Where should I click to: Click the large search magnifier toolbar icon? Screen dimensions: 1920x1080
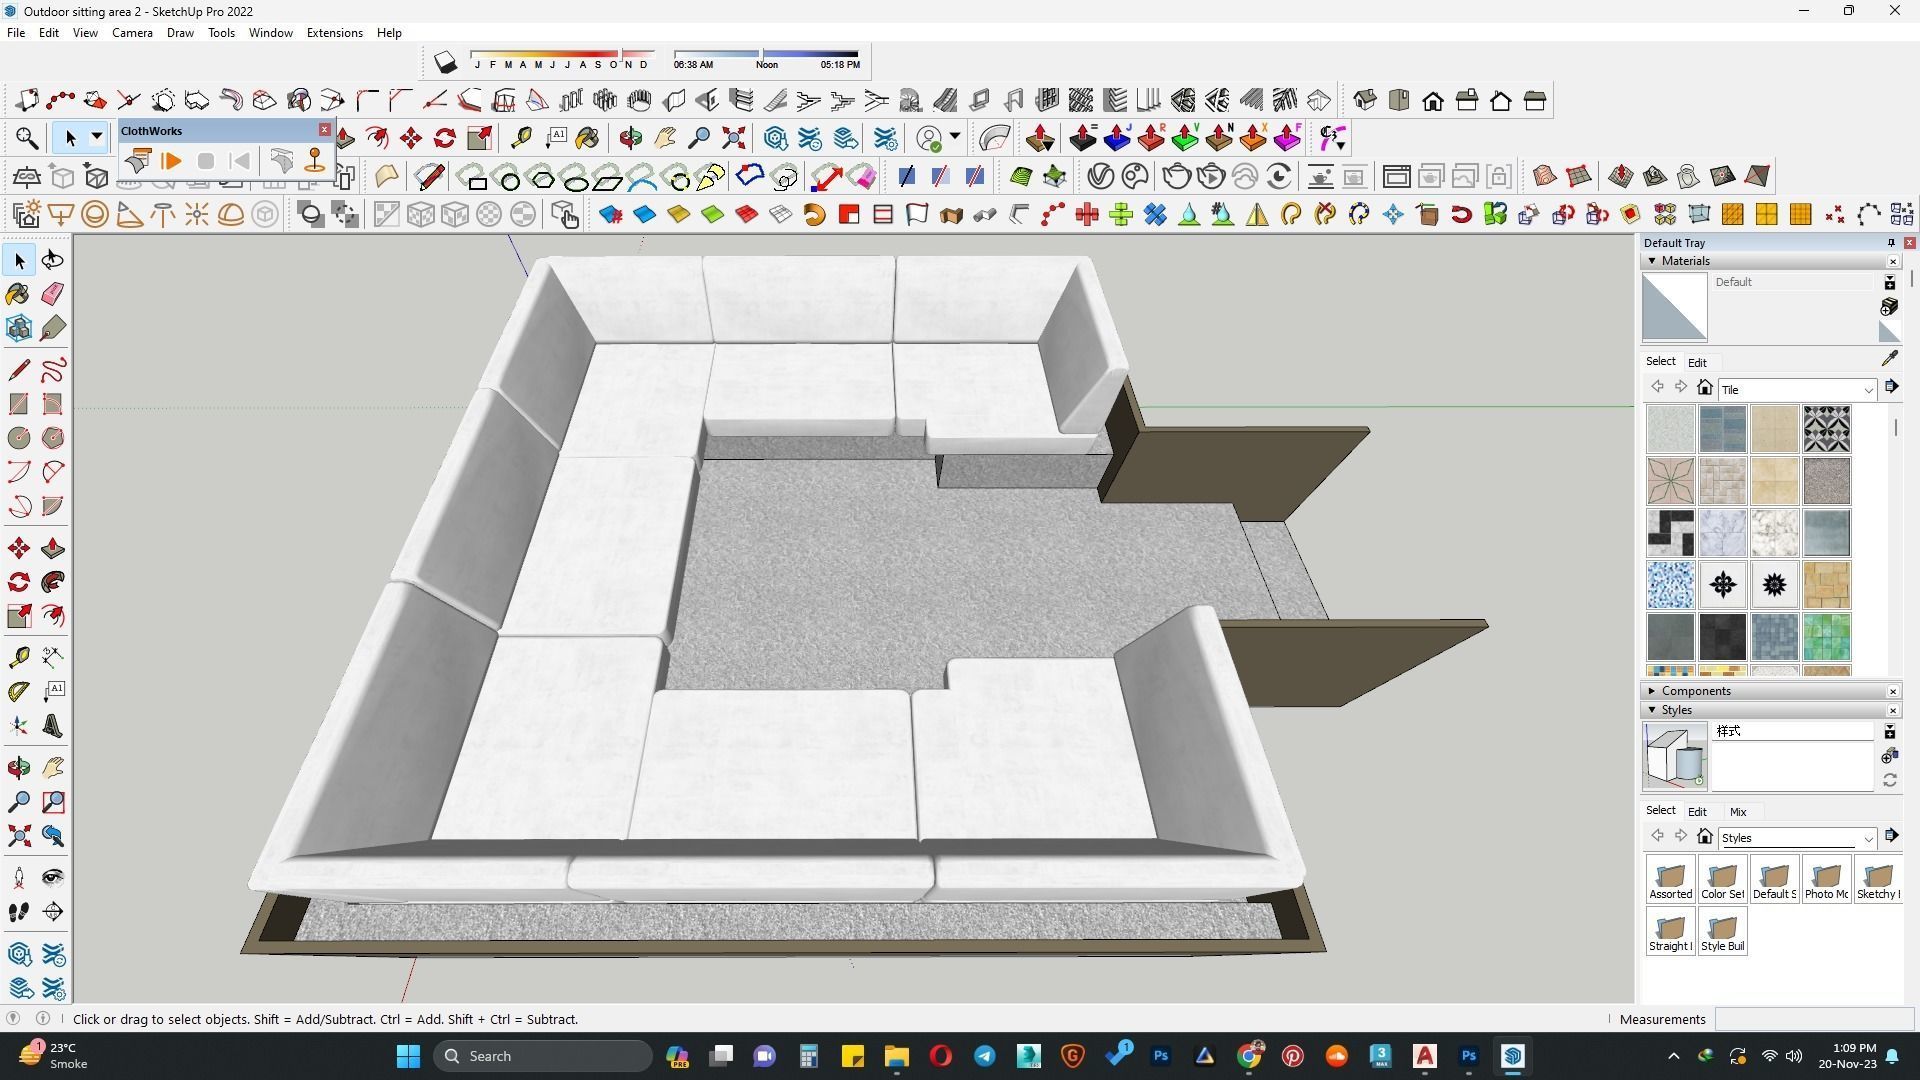tap(27, 138)
